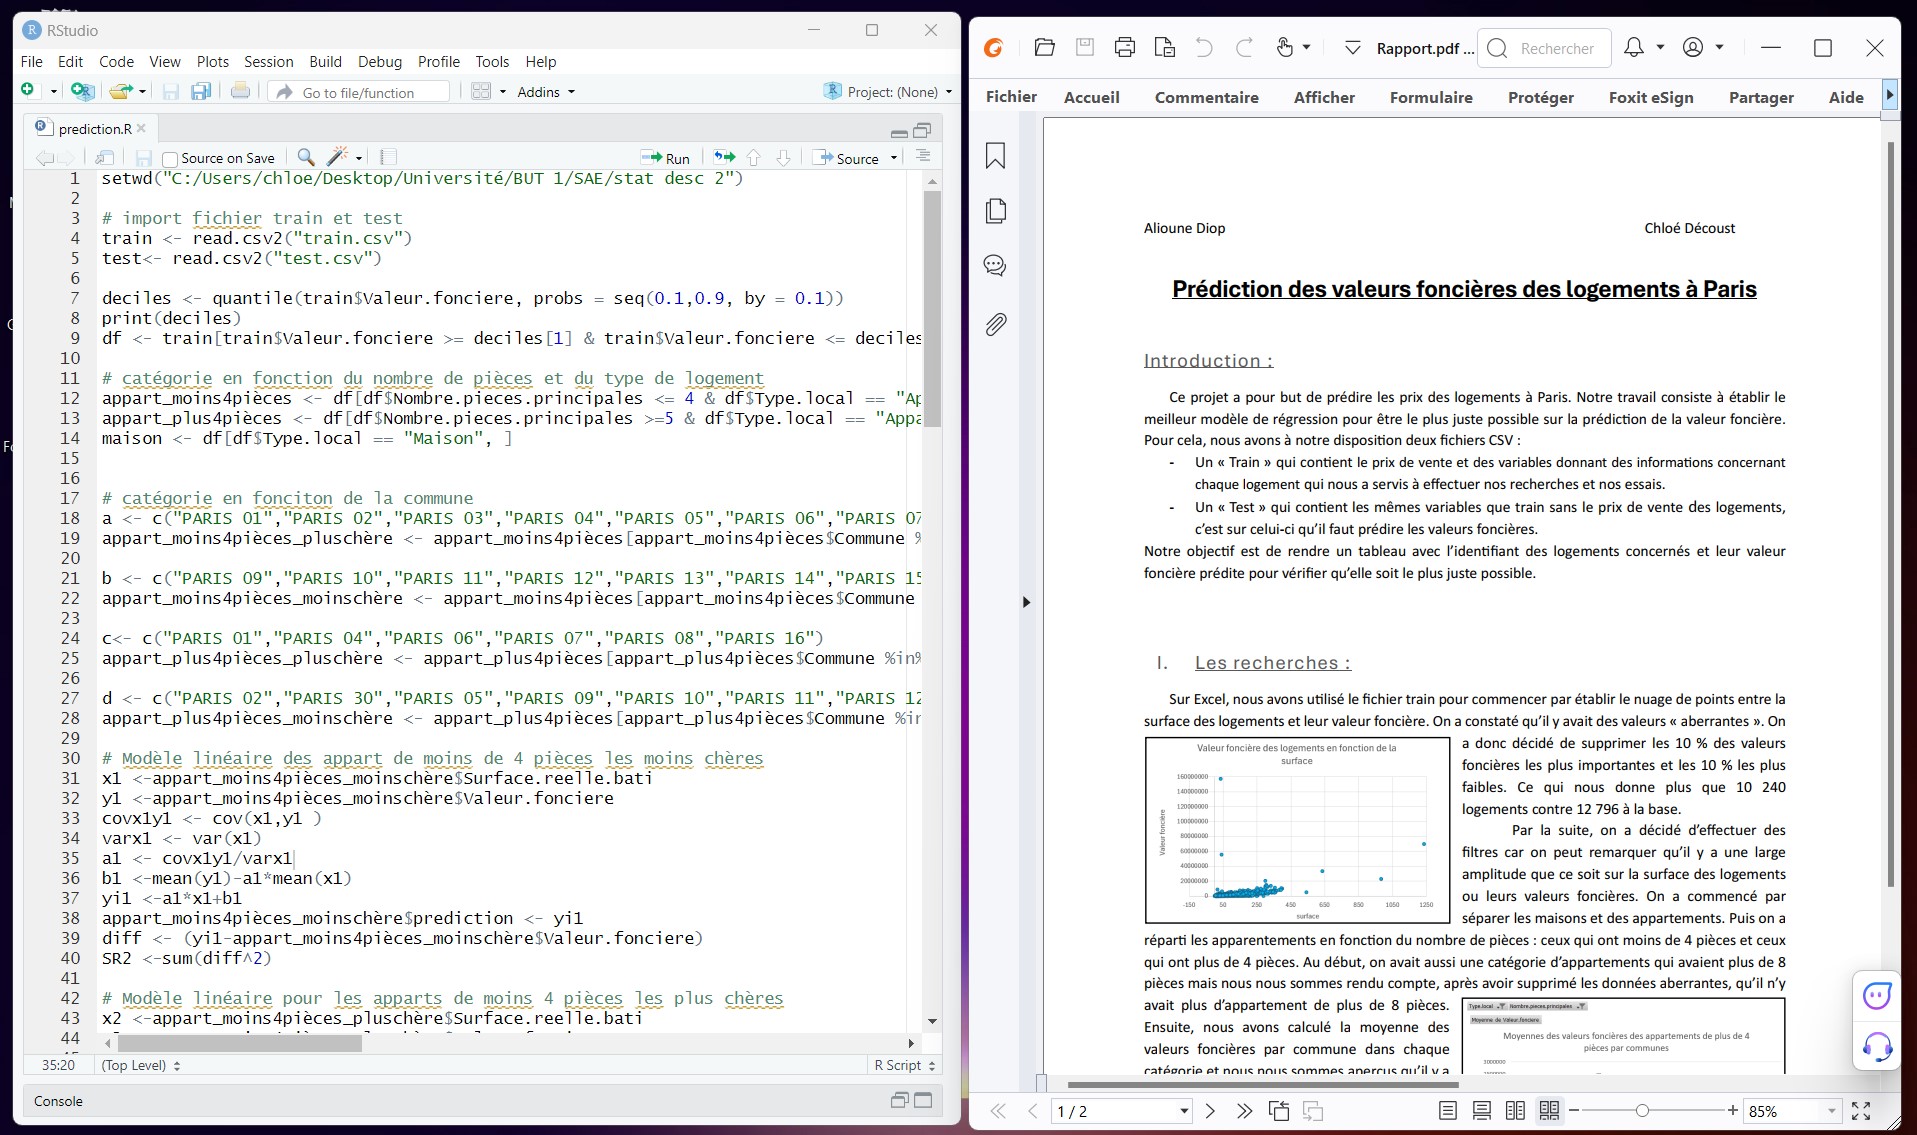Enable Source on Save
Image resolution: width=1917 pixels, height=1135 pixels.
[169, 157]
